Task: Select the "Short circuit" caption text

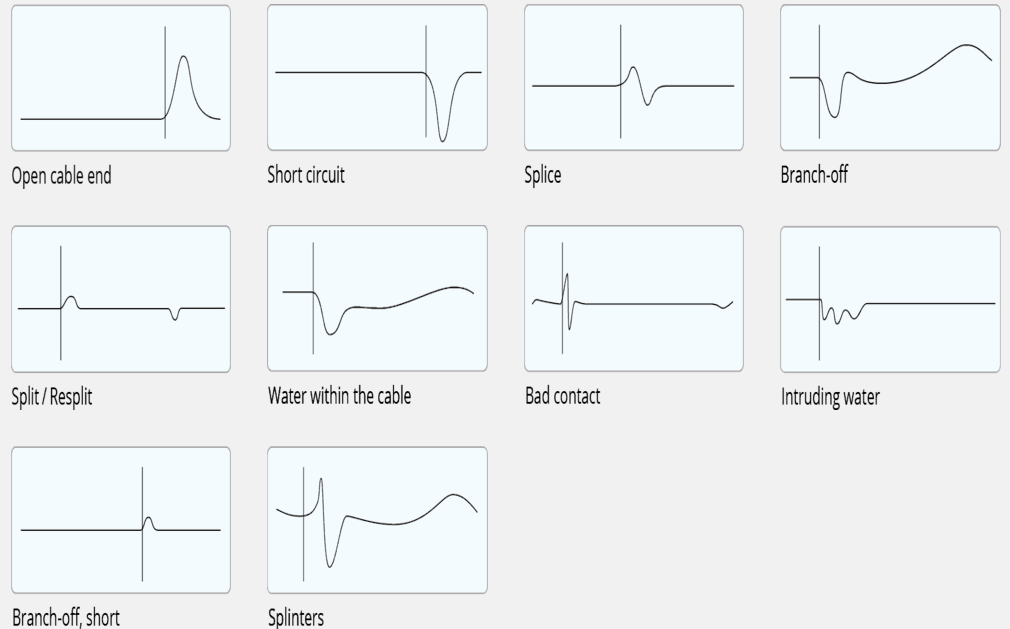Action: click(306, 176)
